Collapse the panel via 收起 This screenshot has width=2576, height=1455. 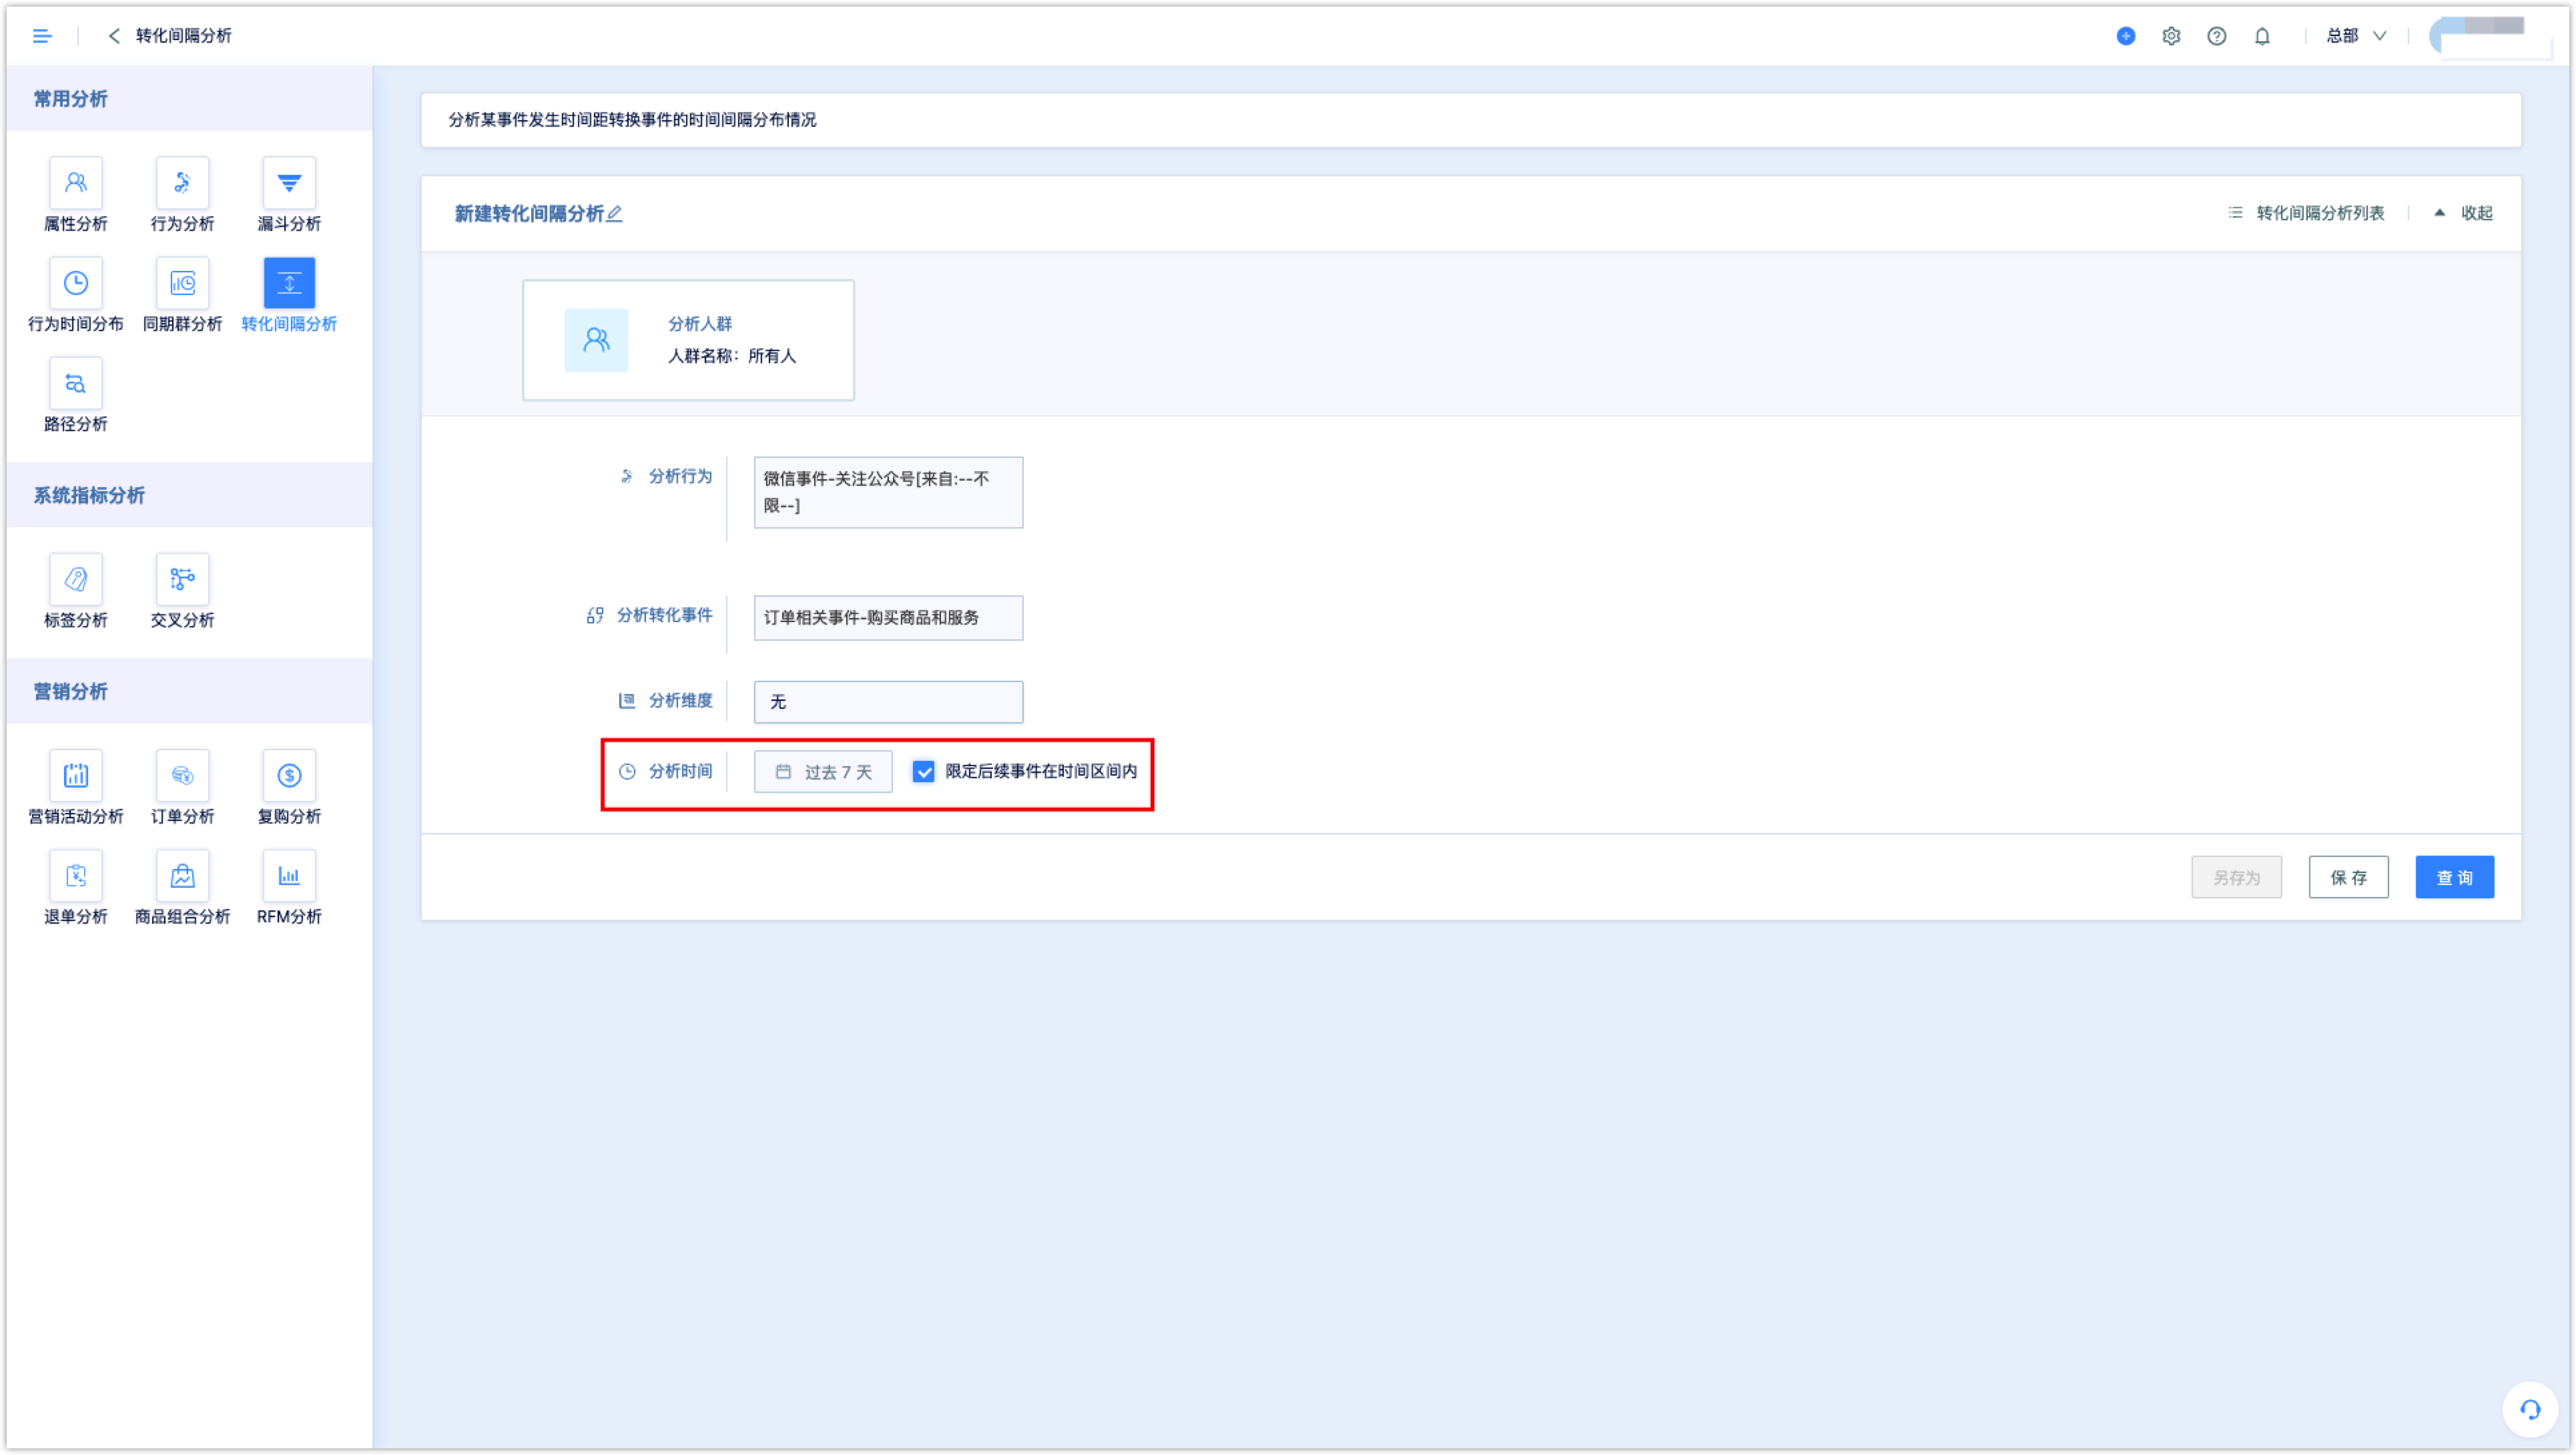[2464, 213]
